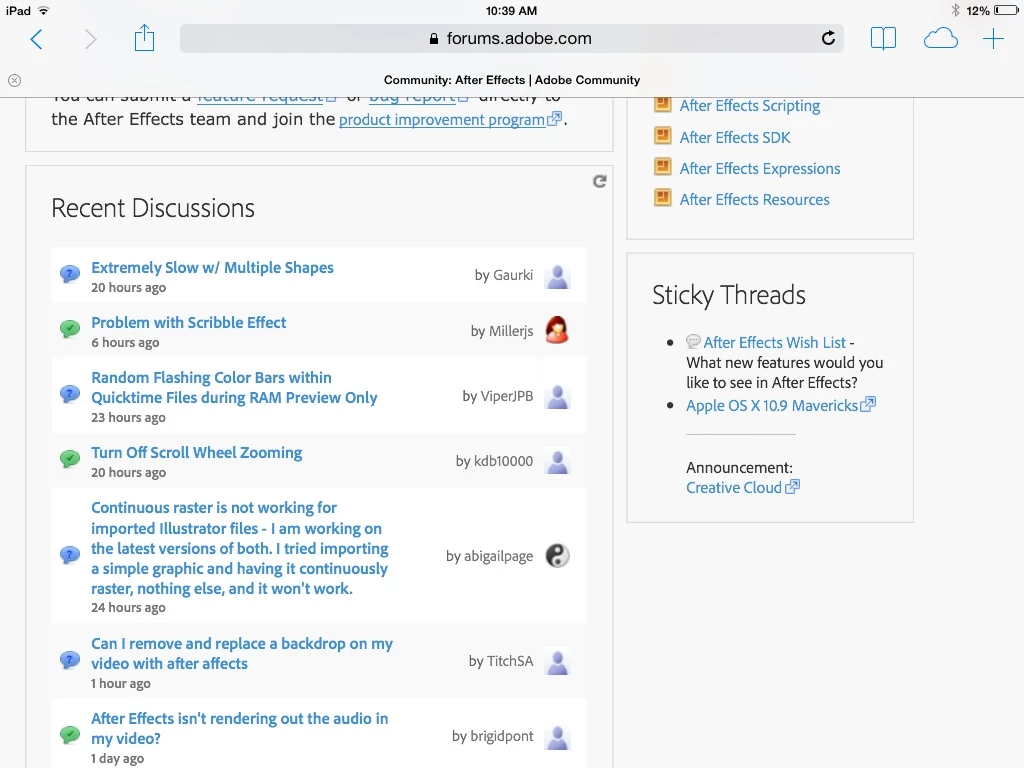Image resolution: width=1024 pixels, height=768 pixels.
Task: Click After Effects SDK folder icon
Action: (x=662, y=136)
